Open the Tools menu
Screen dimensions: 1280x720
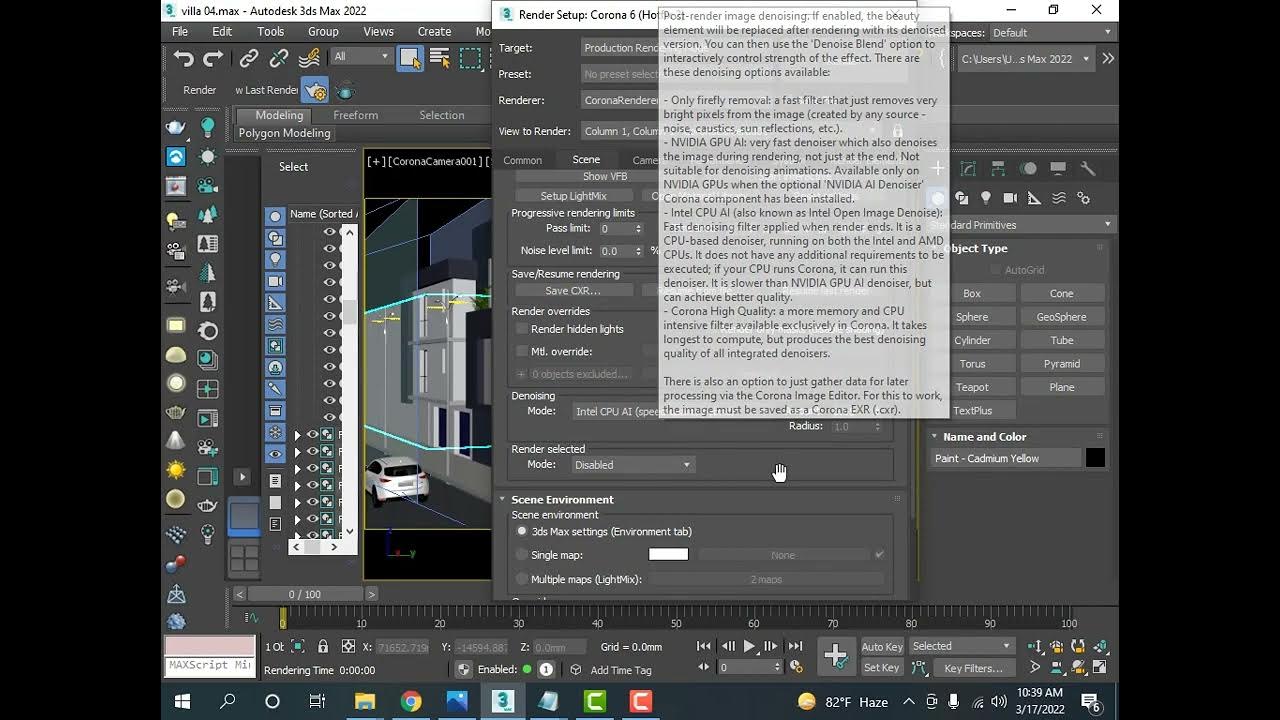click(x=270, y=32)
